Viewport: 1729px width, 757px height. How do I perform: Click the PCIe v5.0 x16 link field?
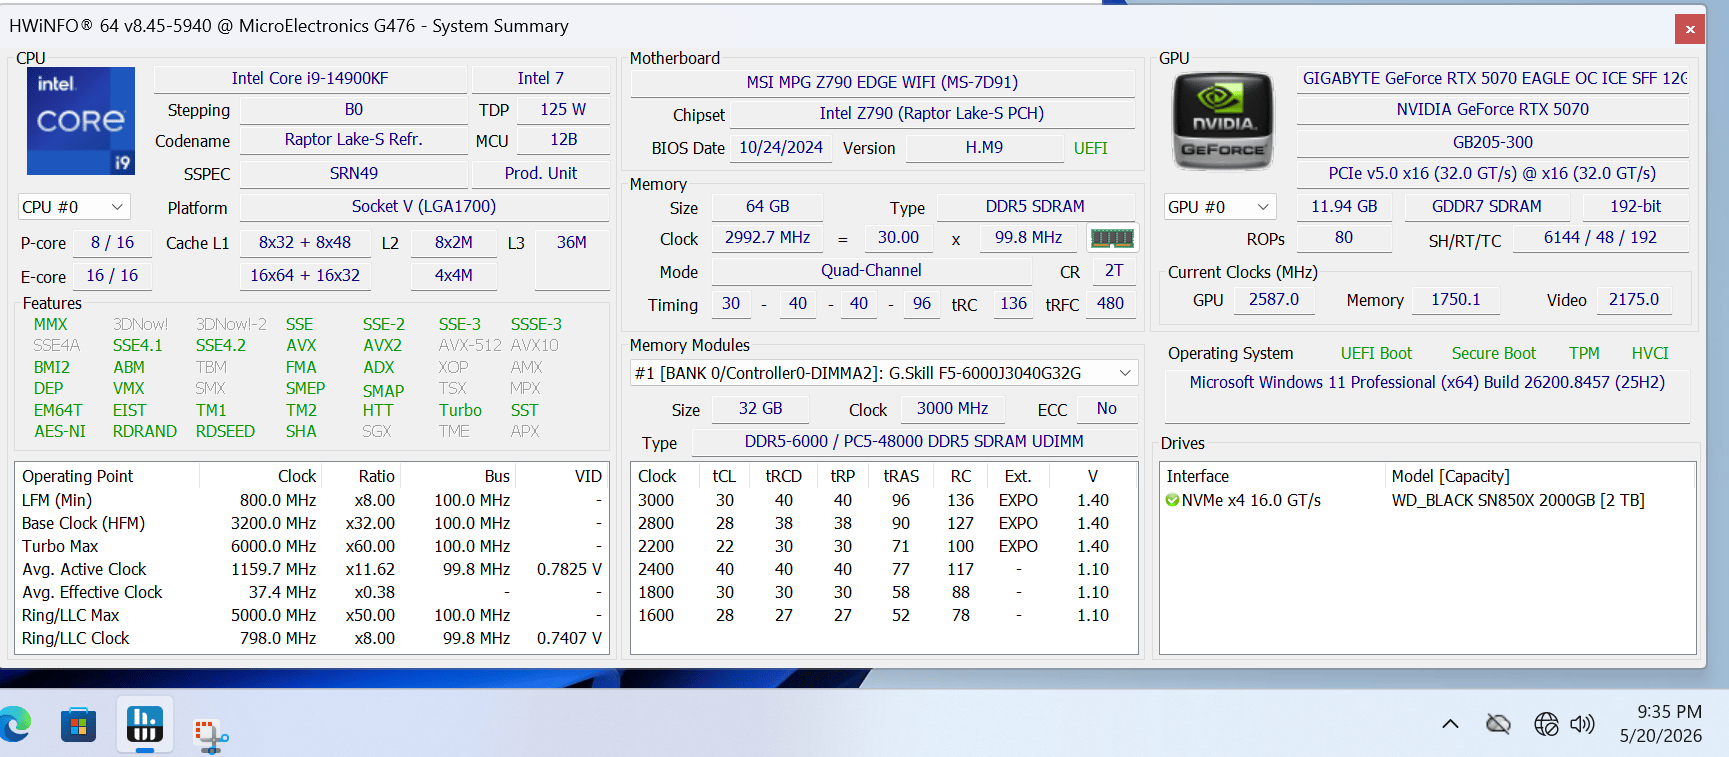(1493, 173)
